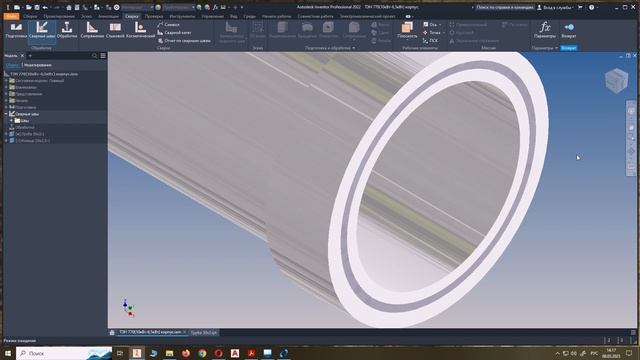
Task: Switch to the Инструменты ribbon tab
Action: point(182,16)
